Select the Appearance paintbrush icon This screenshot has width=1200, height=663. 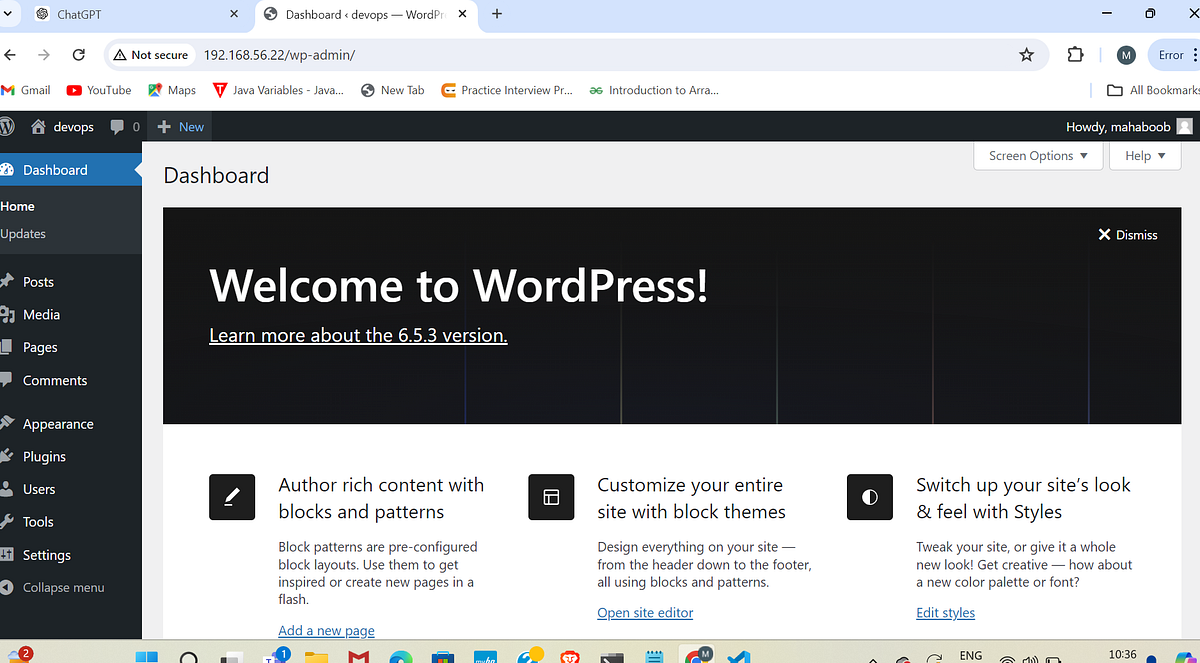(x=10, y=423)
